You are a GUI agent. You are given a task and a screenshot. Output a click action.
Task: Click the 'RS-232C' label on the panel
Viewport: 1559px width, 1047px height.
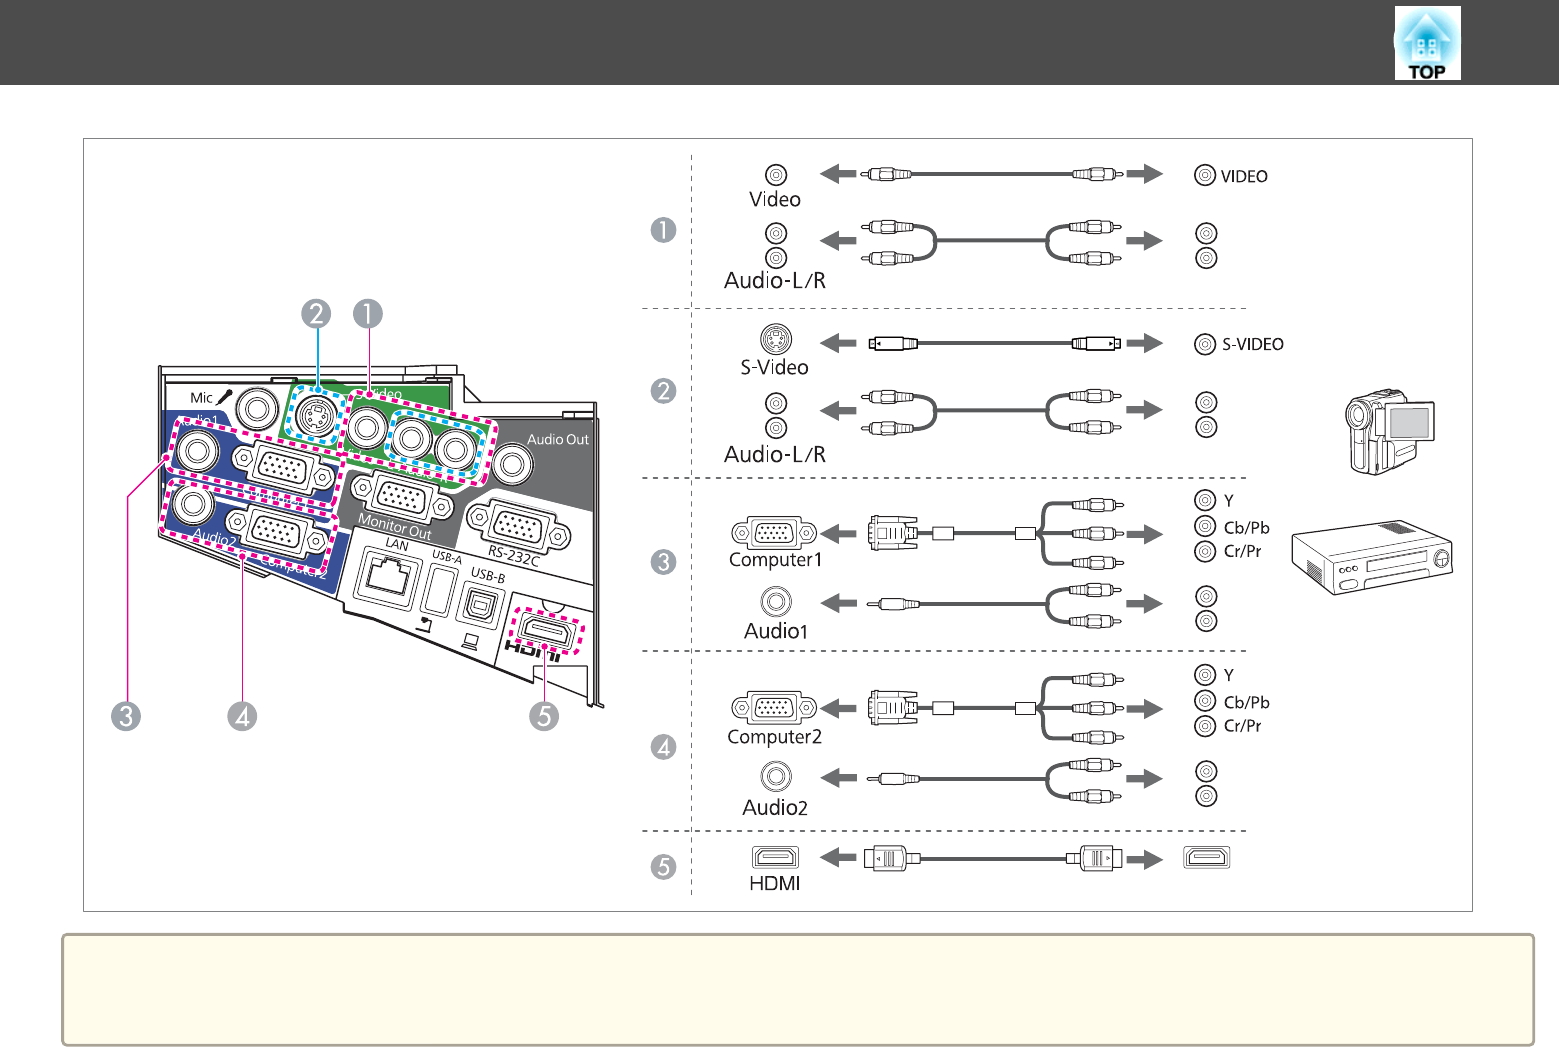tap(514, 556)
